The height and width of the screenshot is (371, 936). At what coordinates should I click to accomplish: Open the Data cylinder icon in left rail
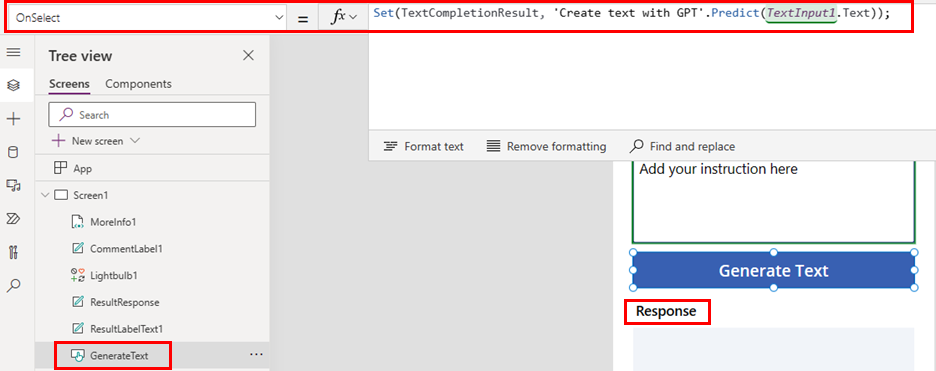pos(13,152)
